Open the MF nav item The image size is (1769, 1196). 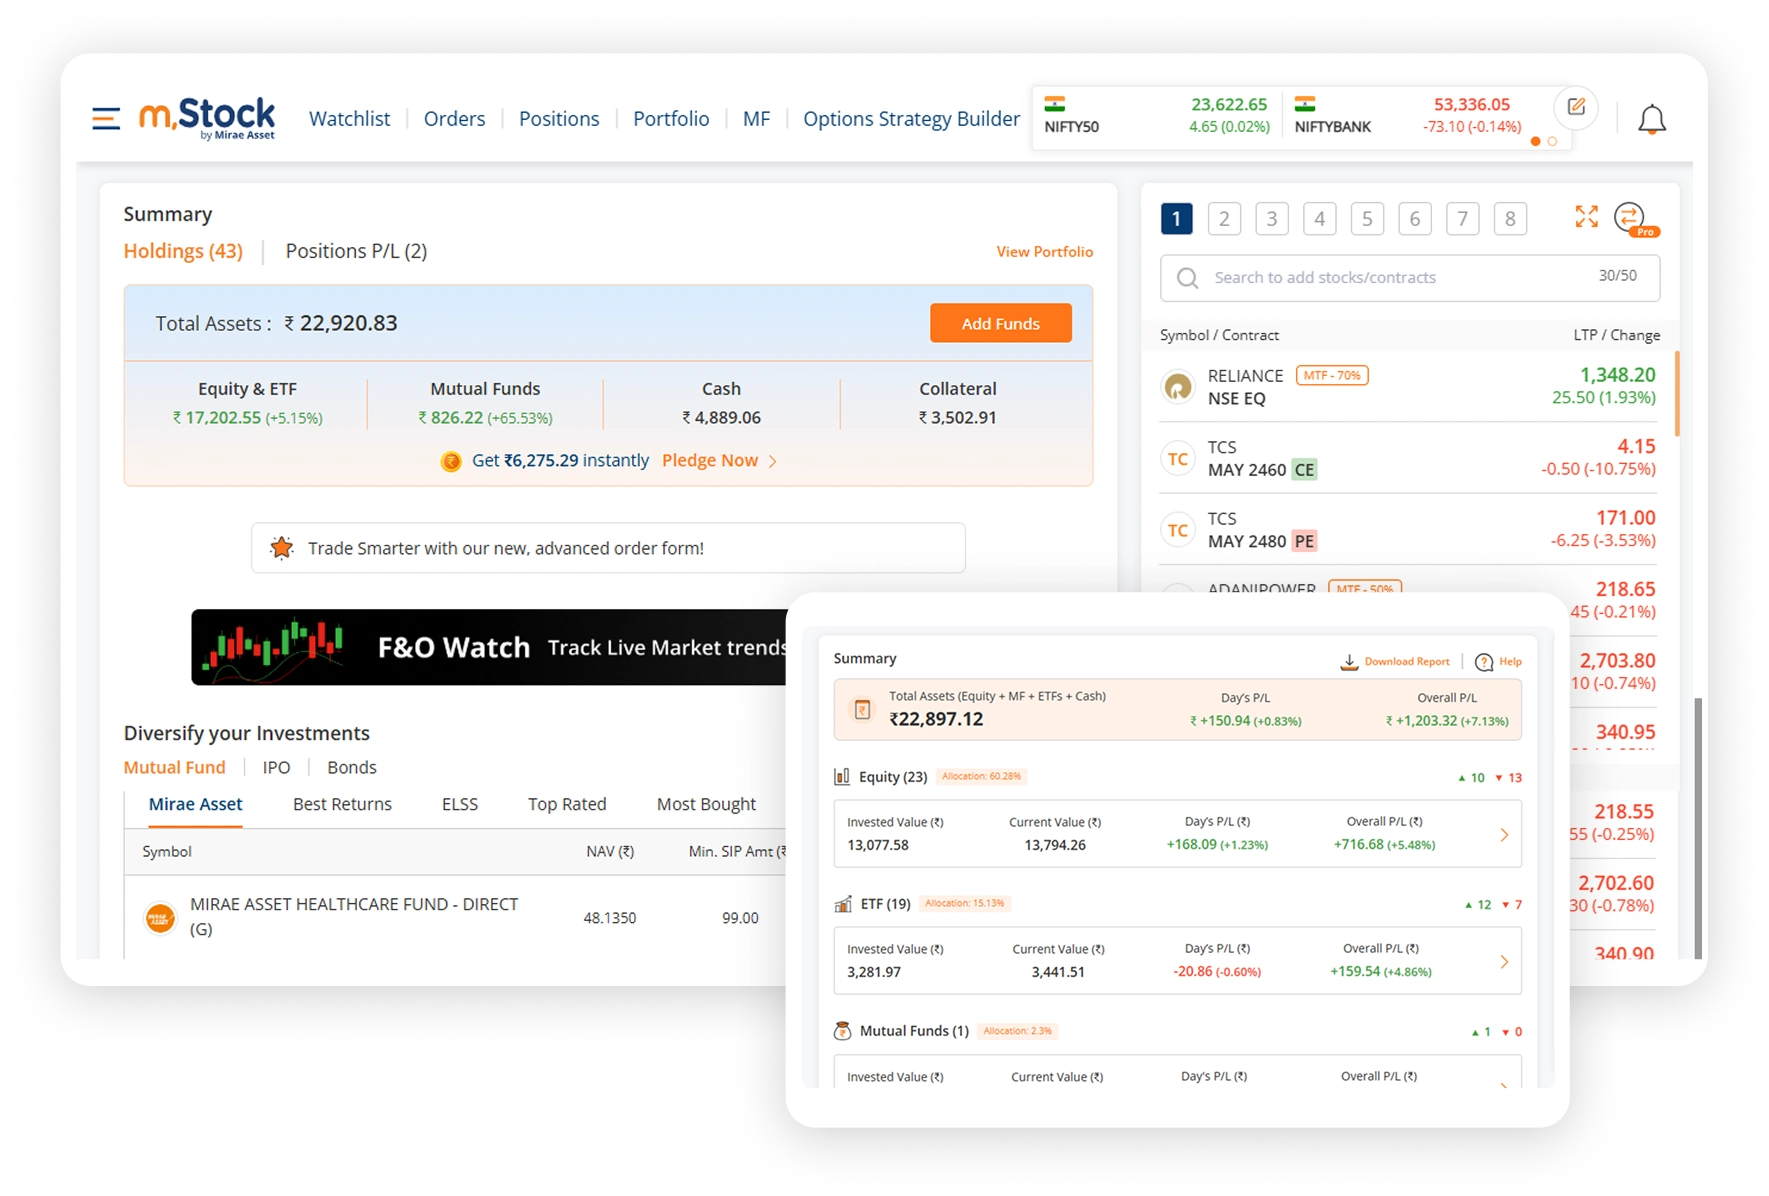pos(756,119)
